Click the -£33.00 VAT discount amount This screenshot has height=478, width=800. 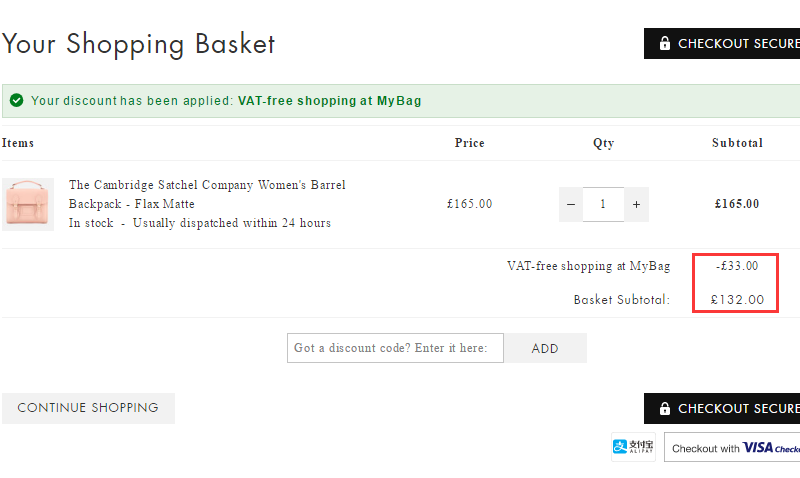click(737, 266)
